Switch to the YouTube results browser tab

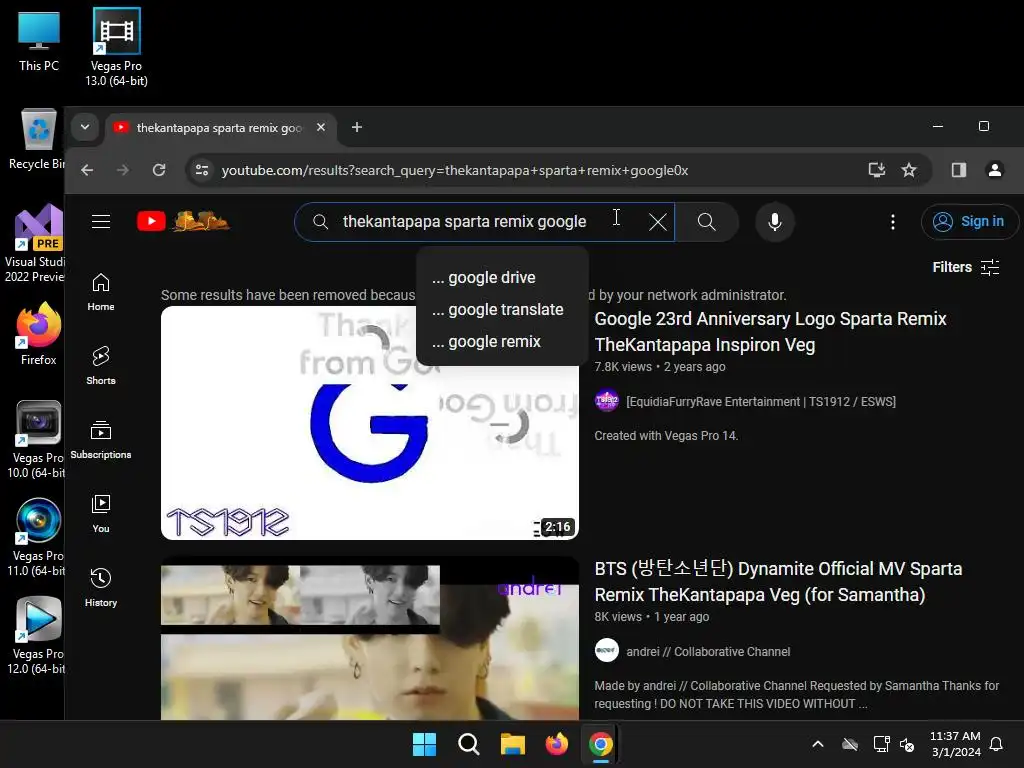[x=221, y=128]
